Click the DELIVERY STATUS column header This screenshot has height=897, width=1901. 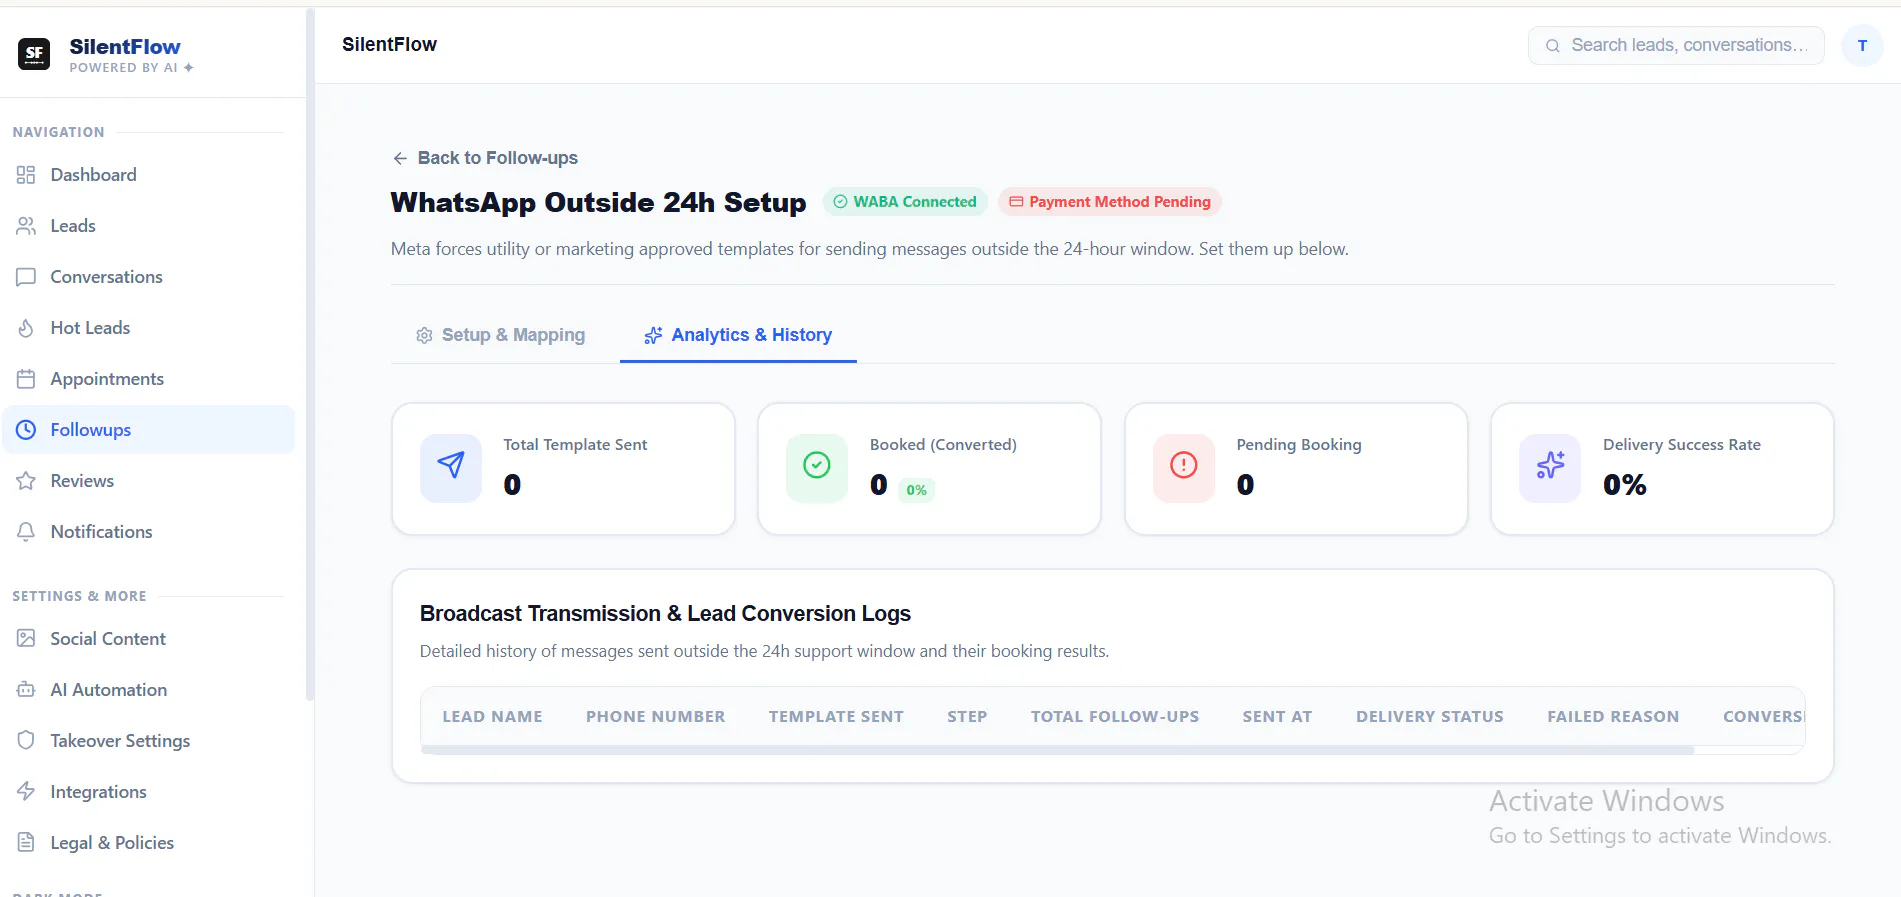pos(1430,717)
